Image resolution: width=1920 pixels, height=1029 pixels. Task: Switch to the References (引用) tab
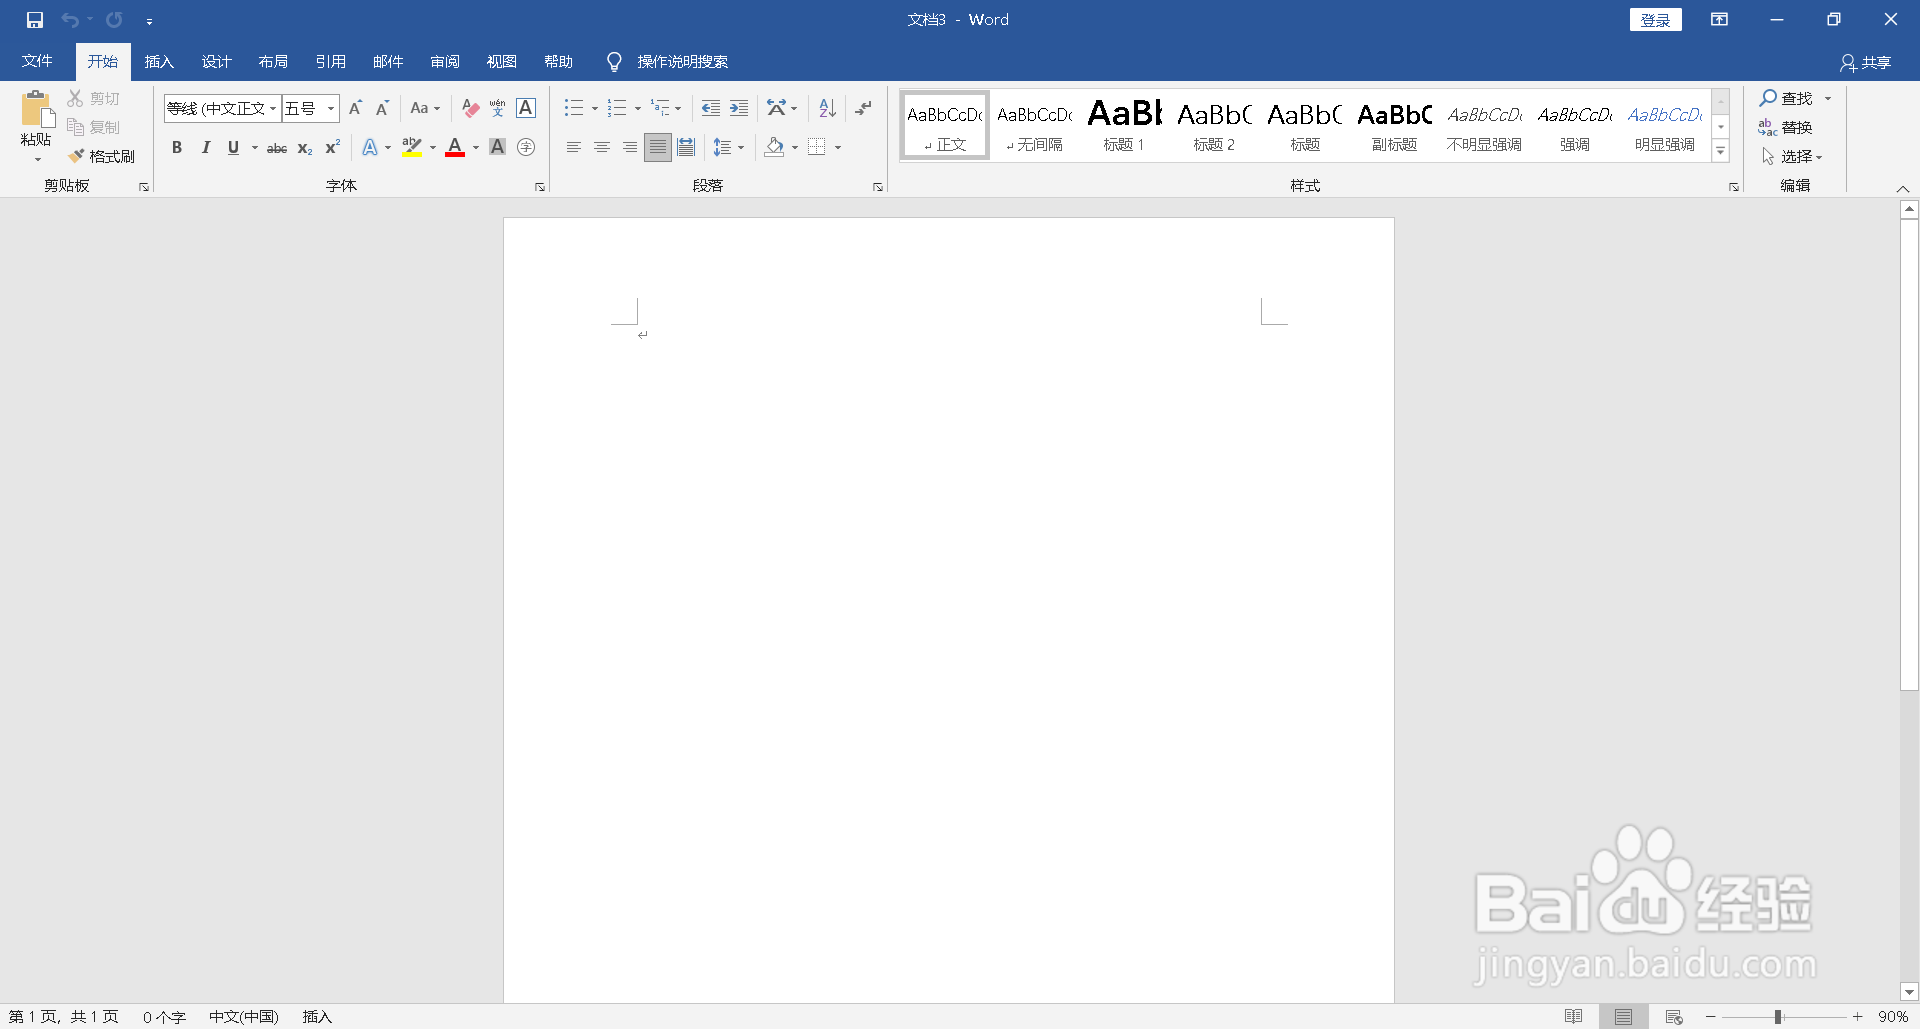pyautogui.click(x=330, y=62)
